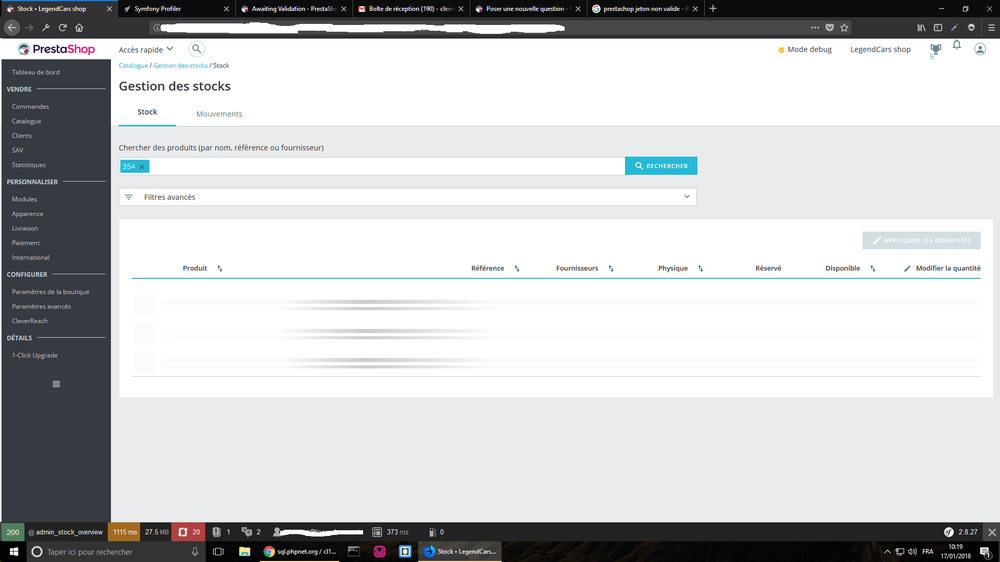1000x562 pixels.
Task: Click the trophy merchant expertise icon
Action: pos(936,48)
